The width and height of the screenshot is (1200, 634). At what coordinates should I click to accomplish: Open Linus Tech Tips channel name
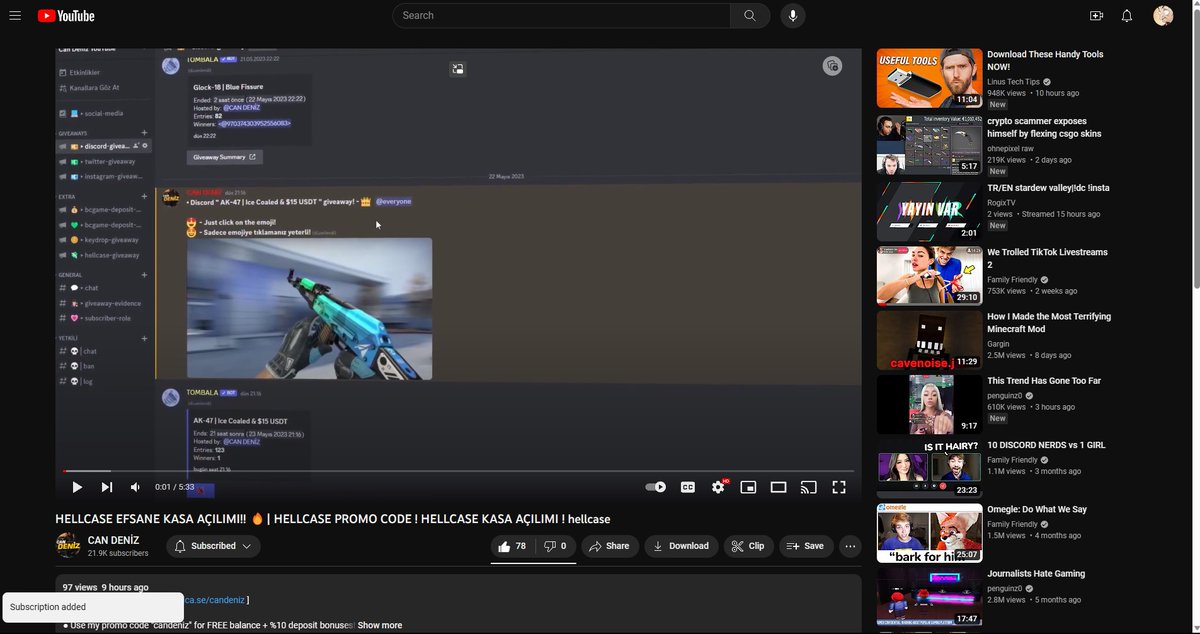(x=1013, y=82)
